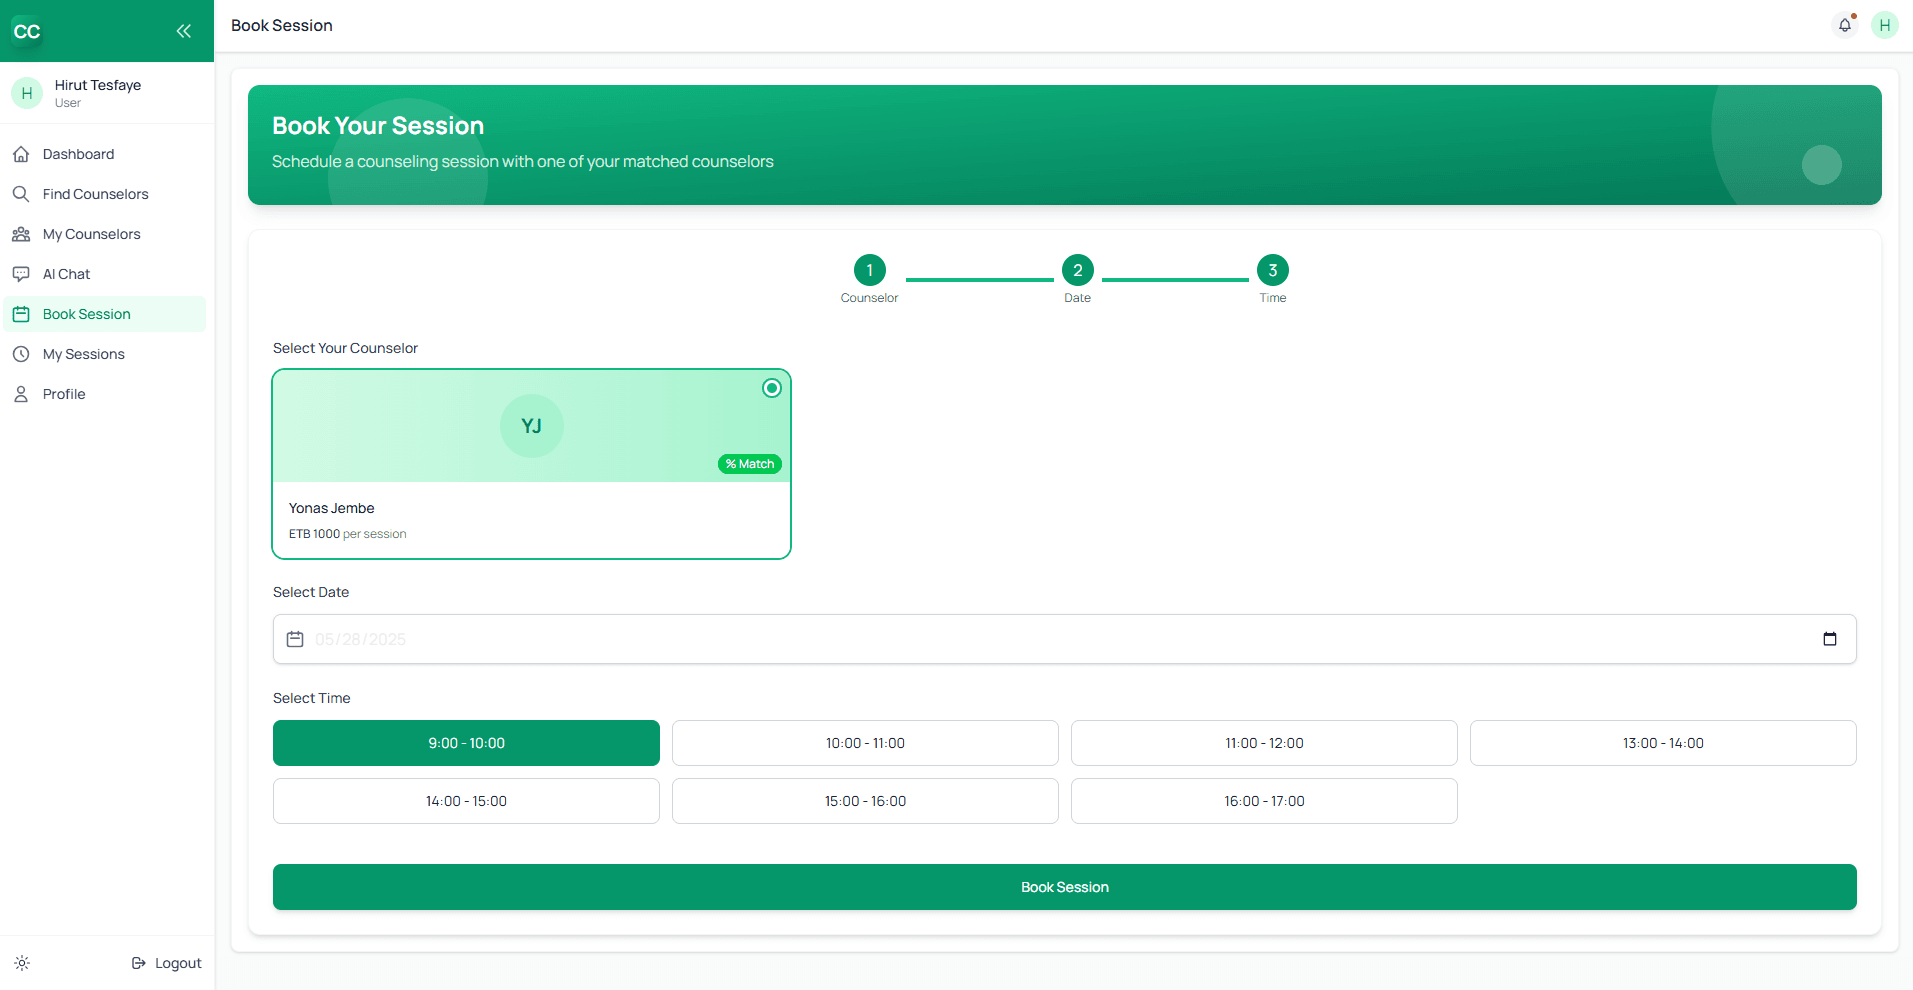Click the Book Session confirmation button
1913x990 pixels.
[x=1063, y=886]
